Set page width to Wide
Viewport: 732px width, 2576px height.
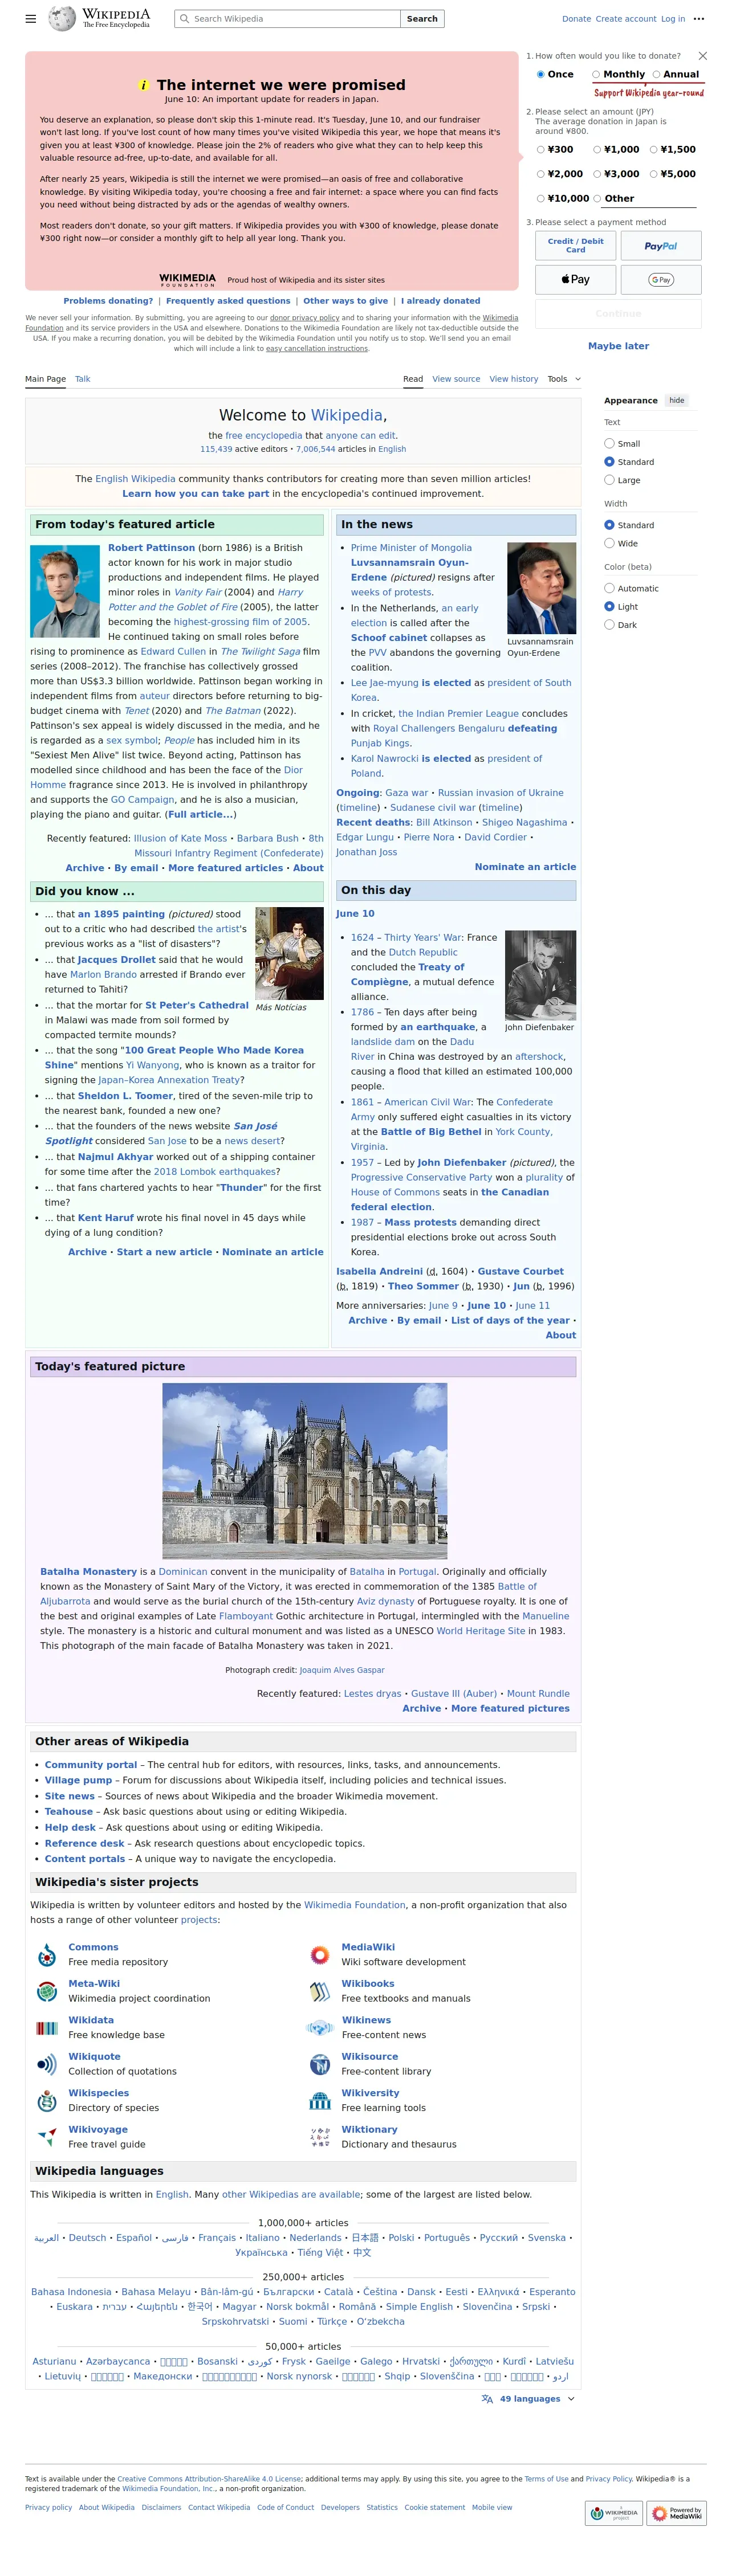[x=609, y=544]
